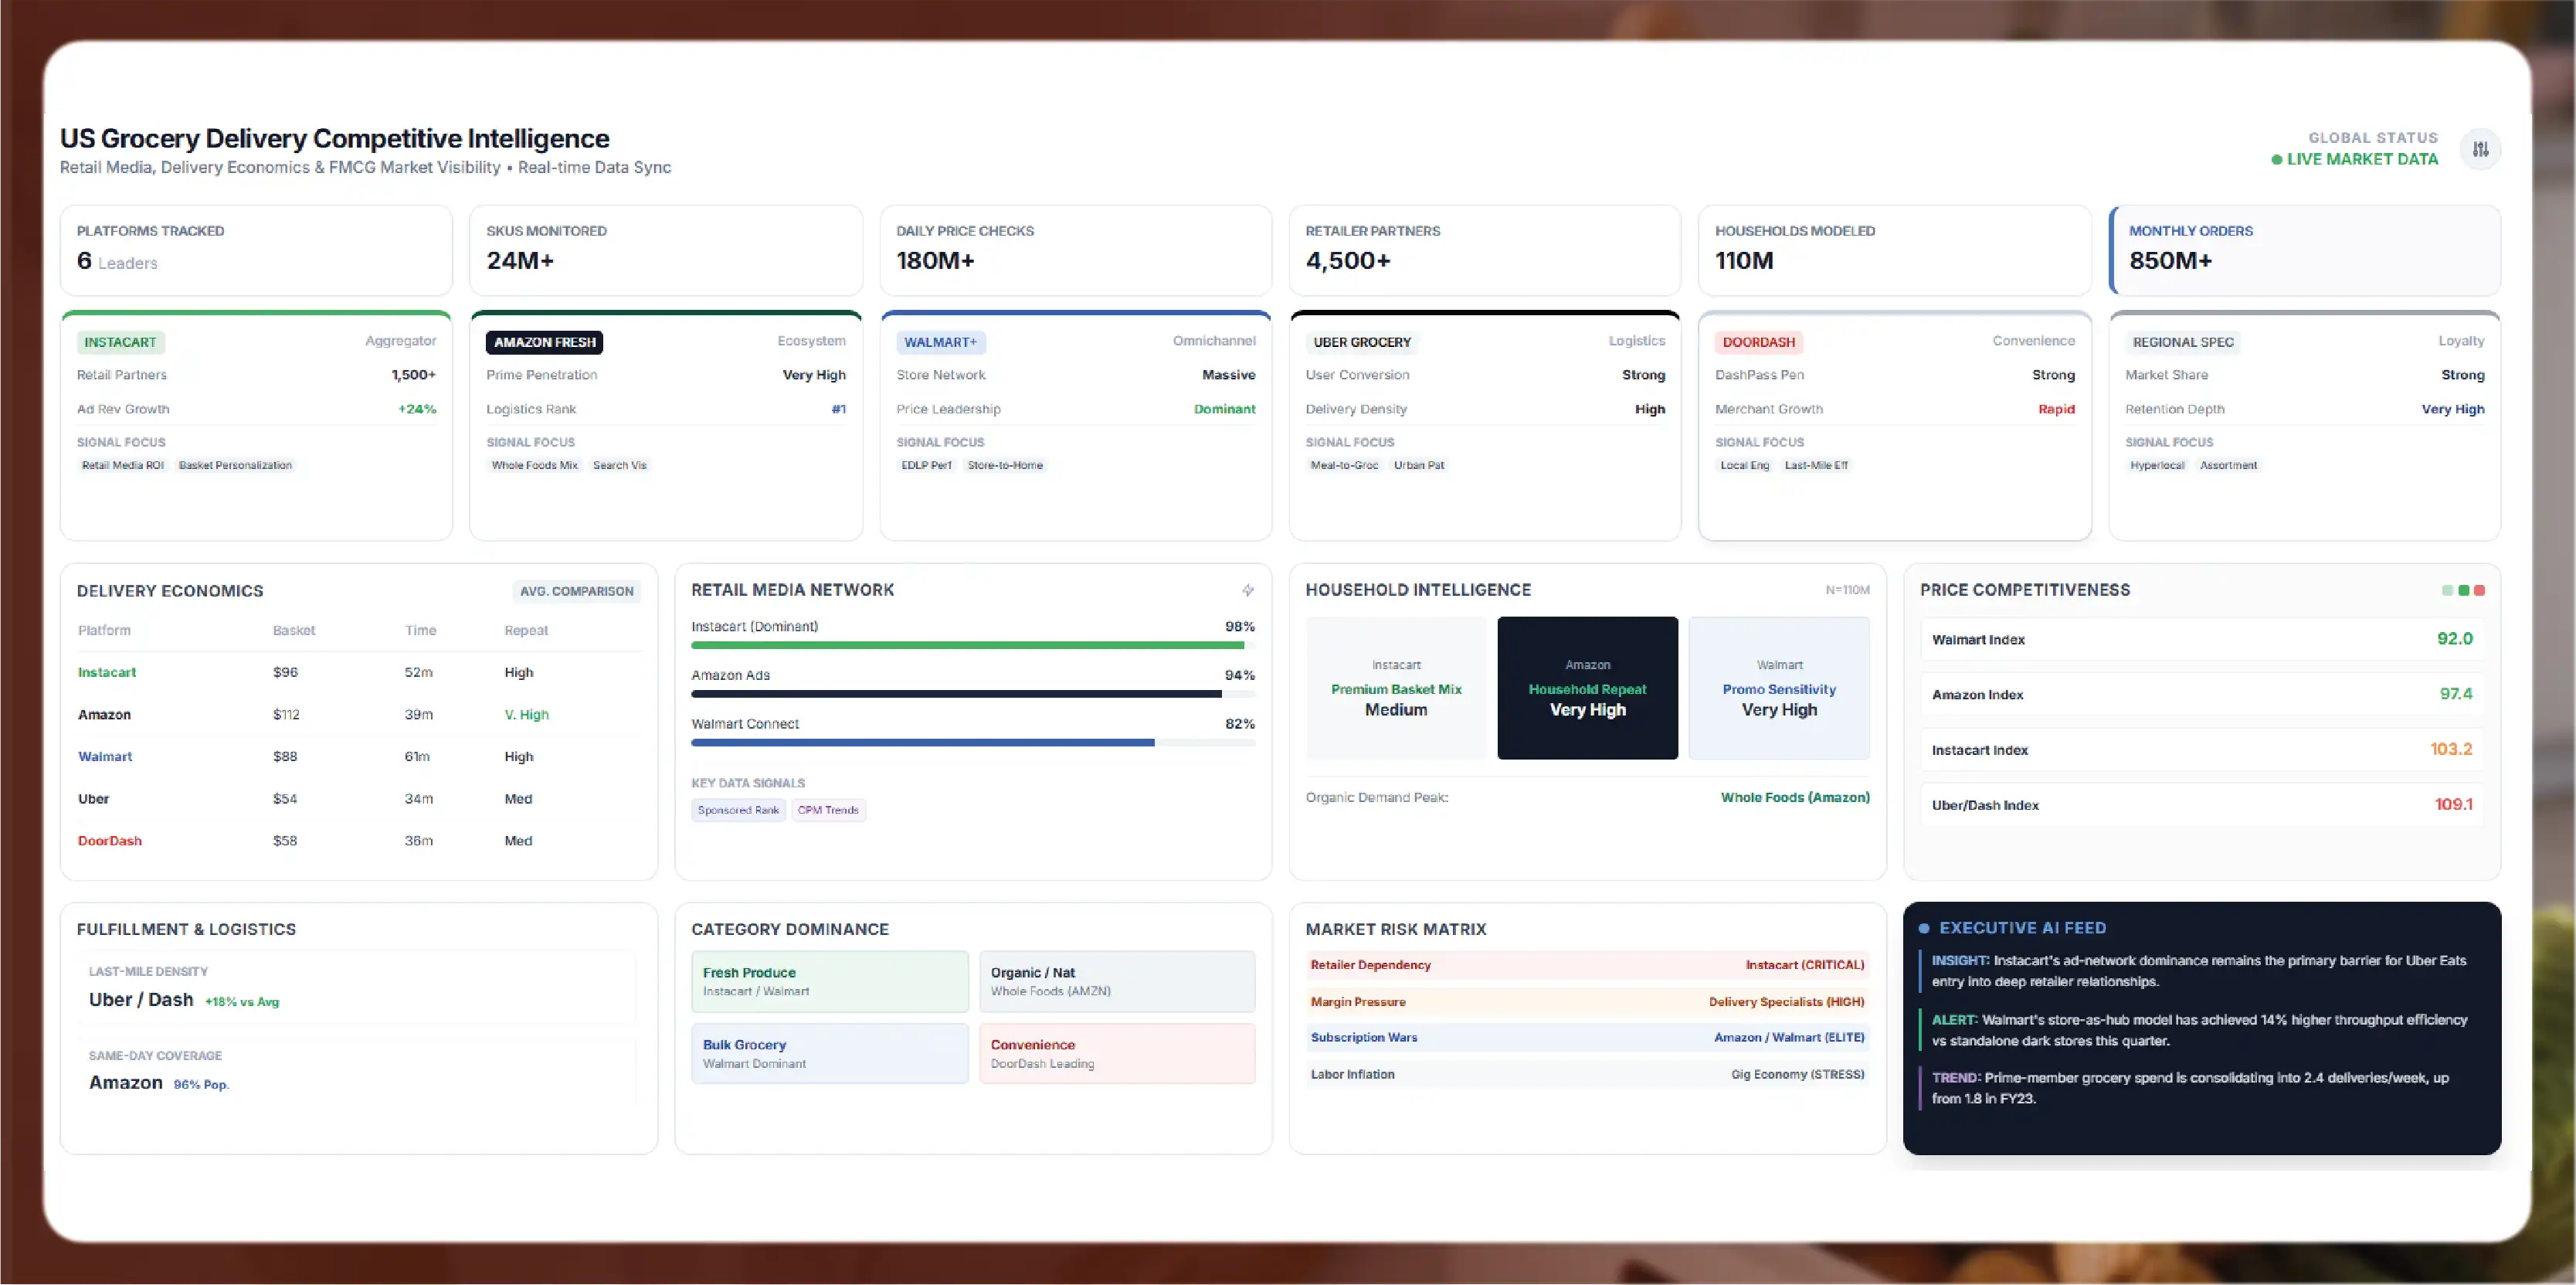Viewport: 2576px width, 1285px height.
Task: Open the Bulk Grocery category tile
Action: pos(829,1053)
